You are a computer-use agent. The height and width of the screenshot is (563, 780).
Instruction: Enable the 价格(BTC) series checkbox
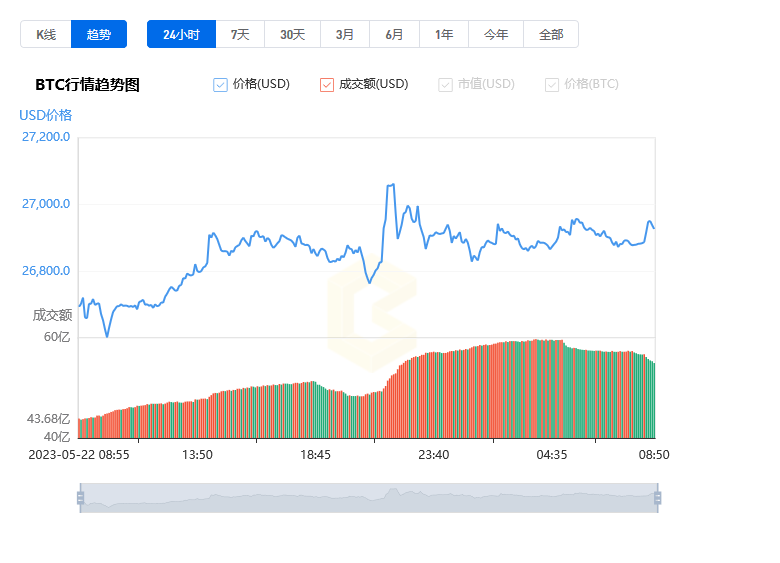click(x=552, y=85)
